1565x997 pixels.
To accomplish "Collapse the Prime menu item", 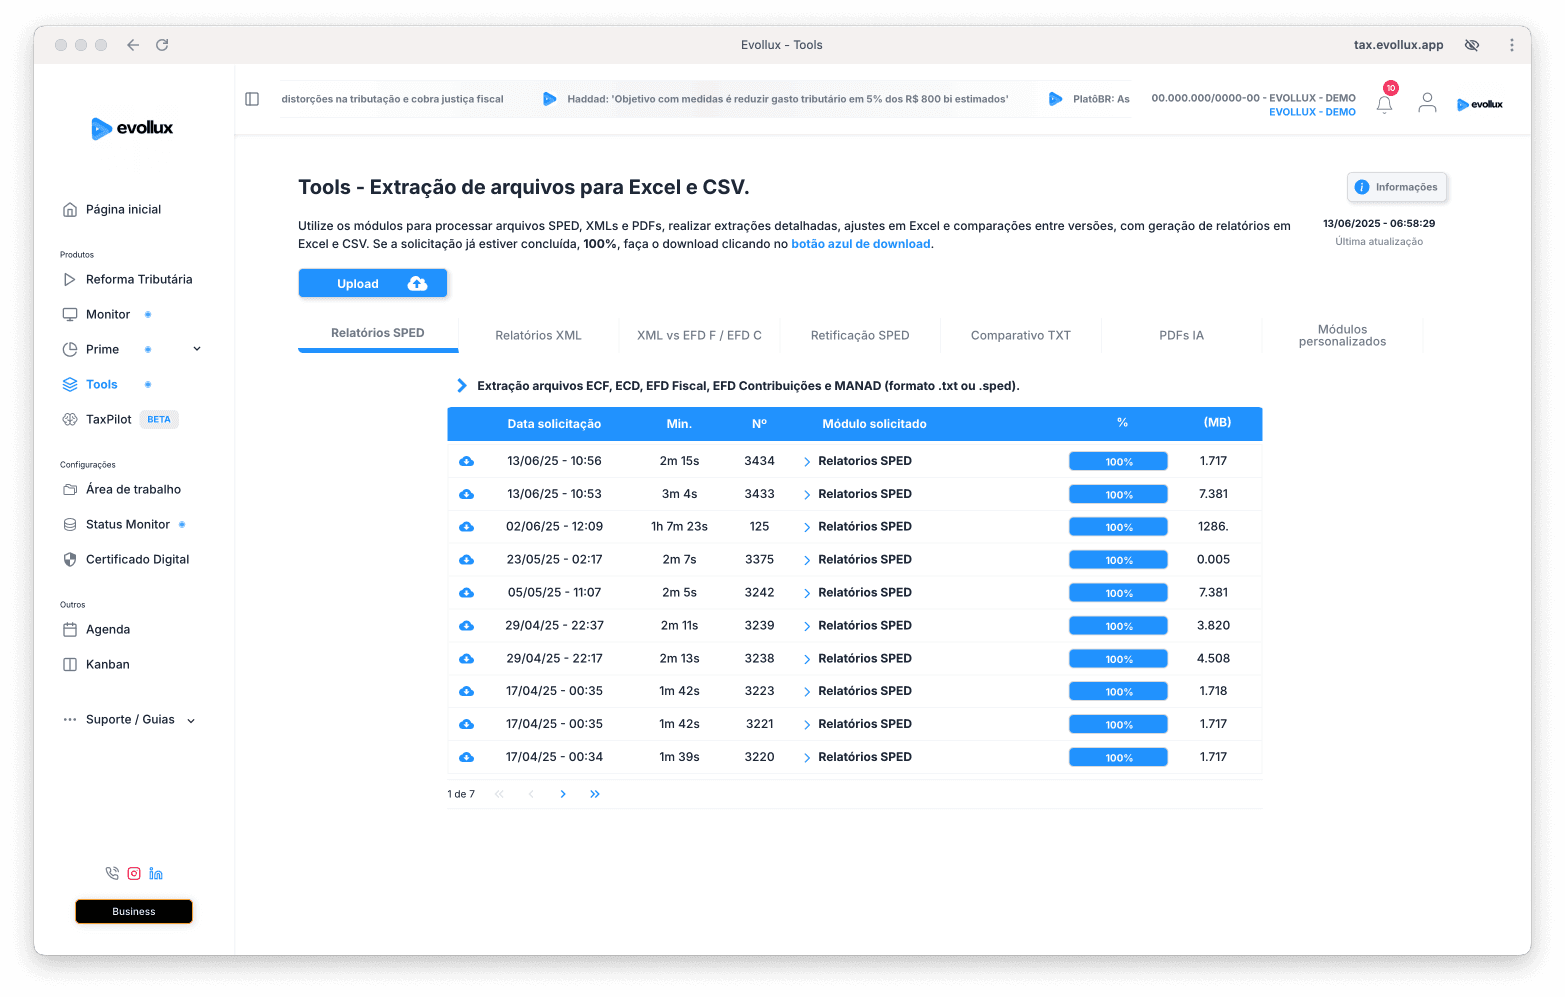I will tap(196, 348).
